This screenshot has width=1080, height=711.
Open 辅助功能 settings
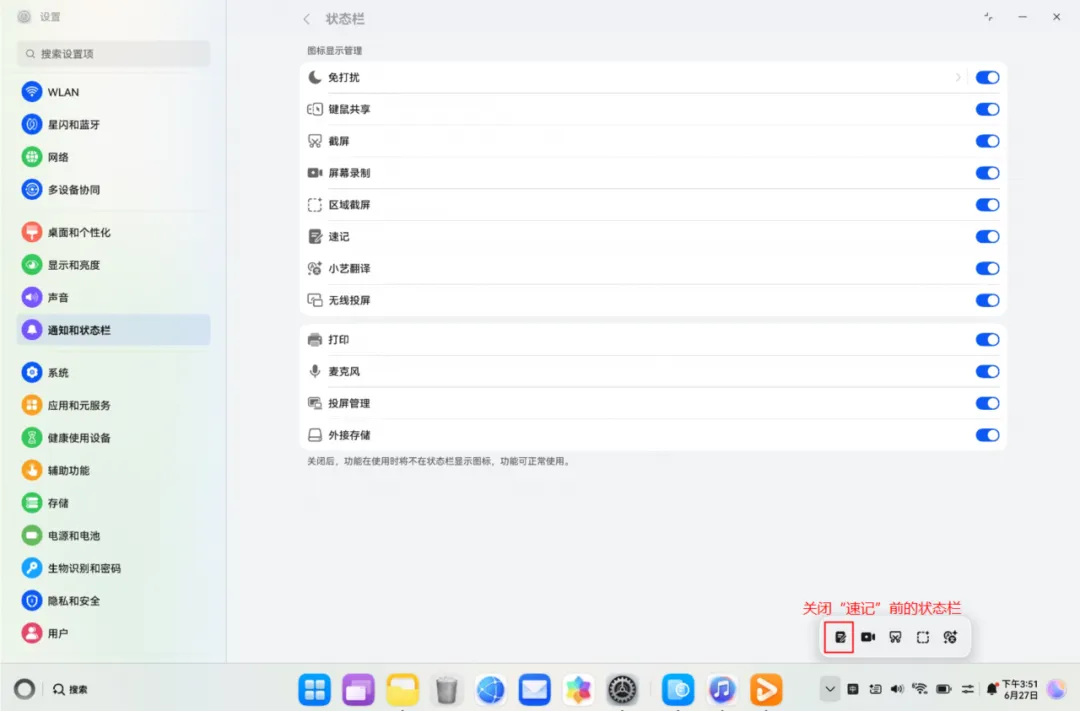114,471
